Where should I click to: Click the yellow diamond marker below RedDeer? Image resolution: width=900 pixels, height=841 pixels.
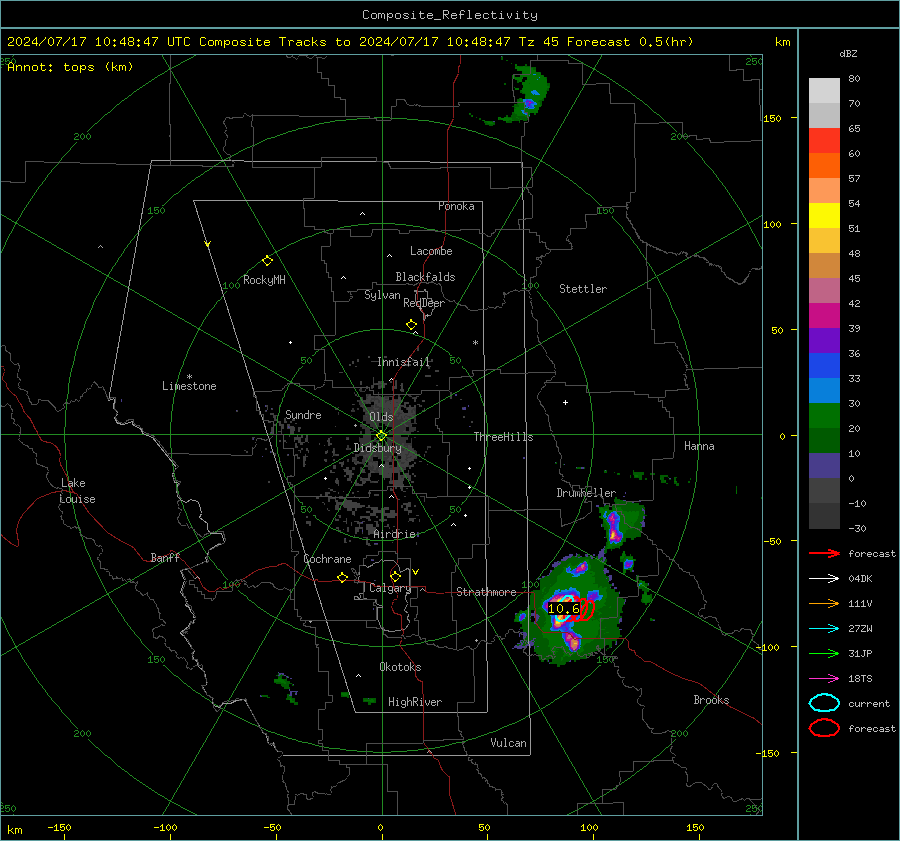(x=411, y=325)
